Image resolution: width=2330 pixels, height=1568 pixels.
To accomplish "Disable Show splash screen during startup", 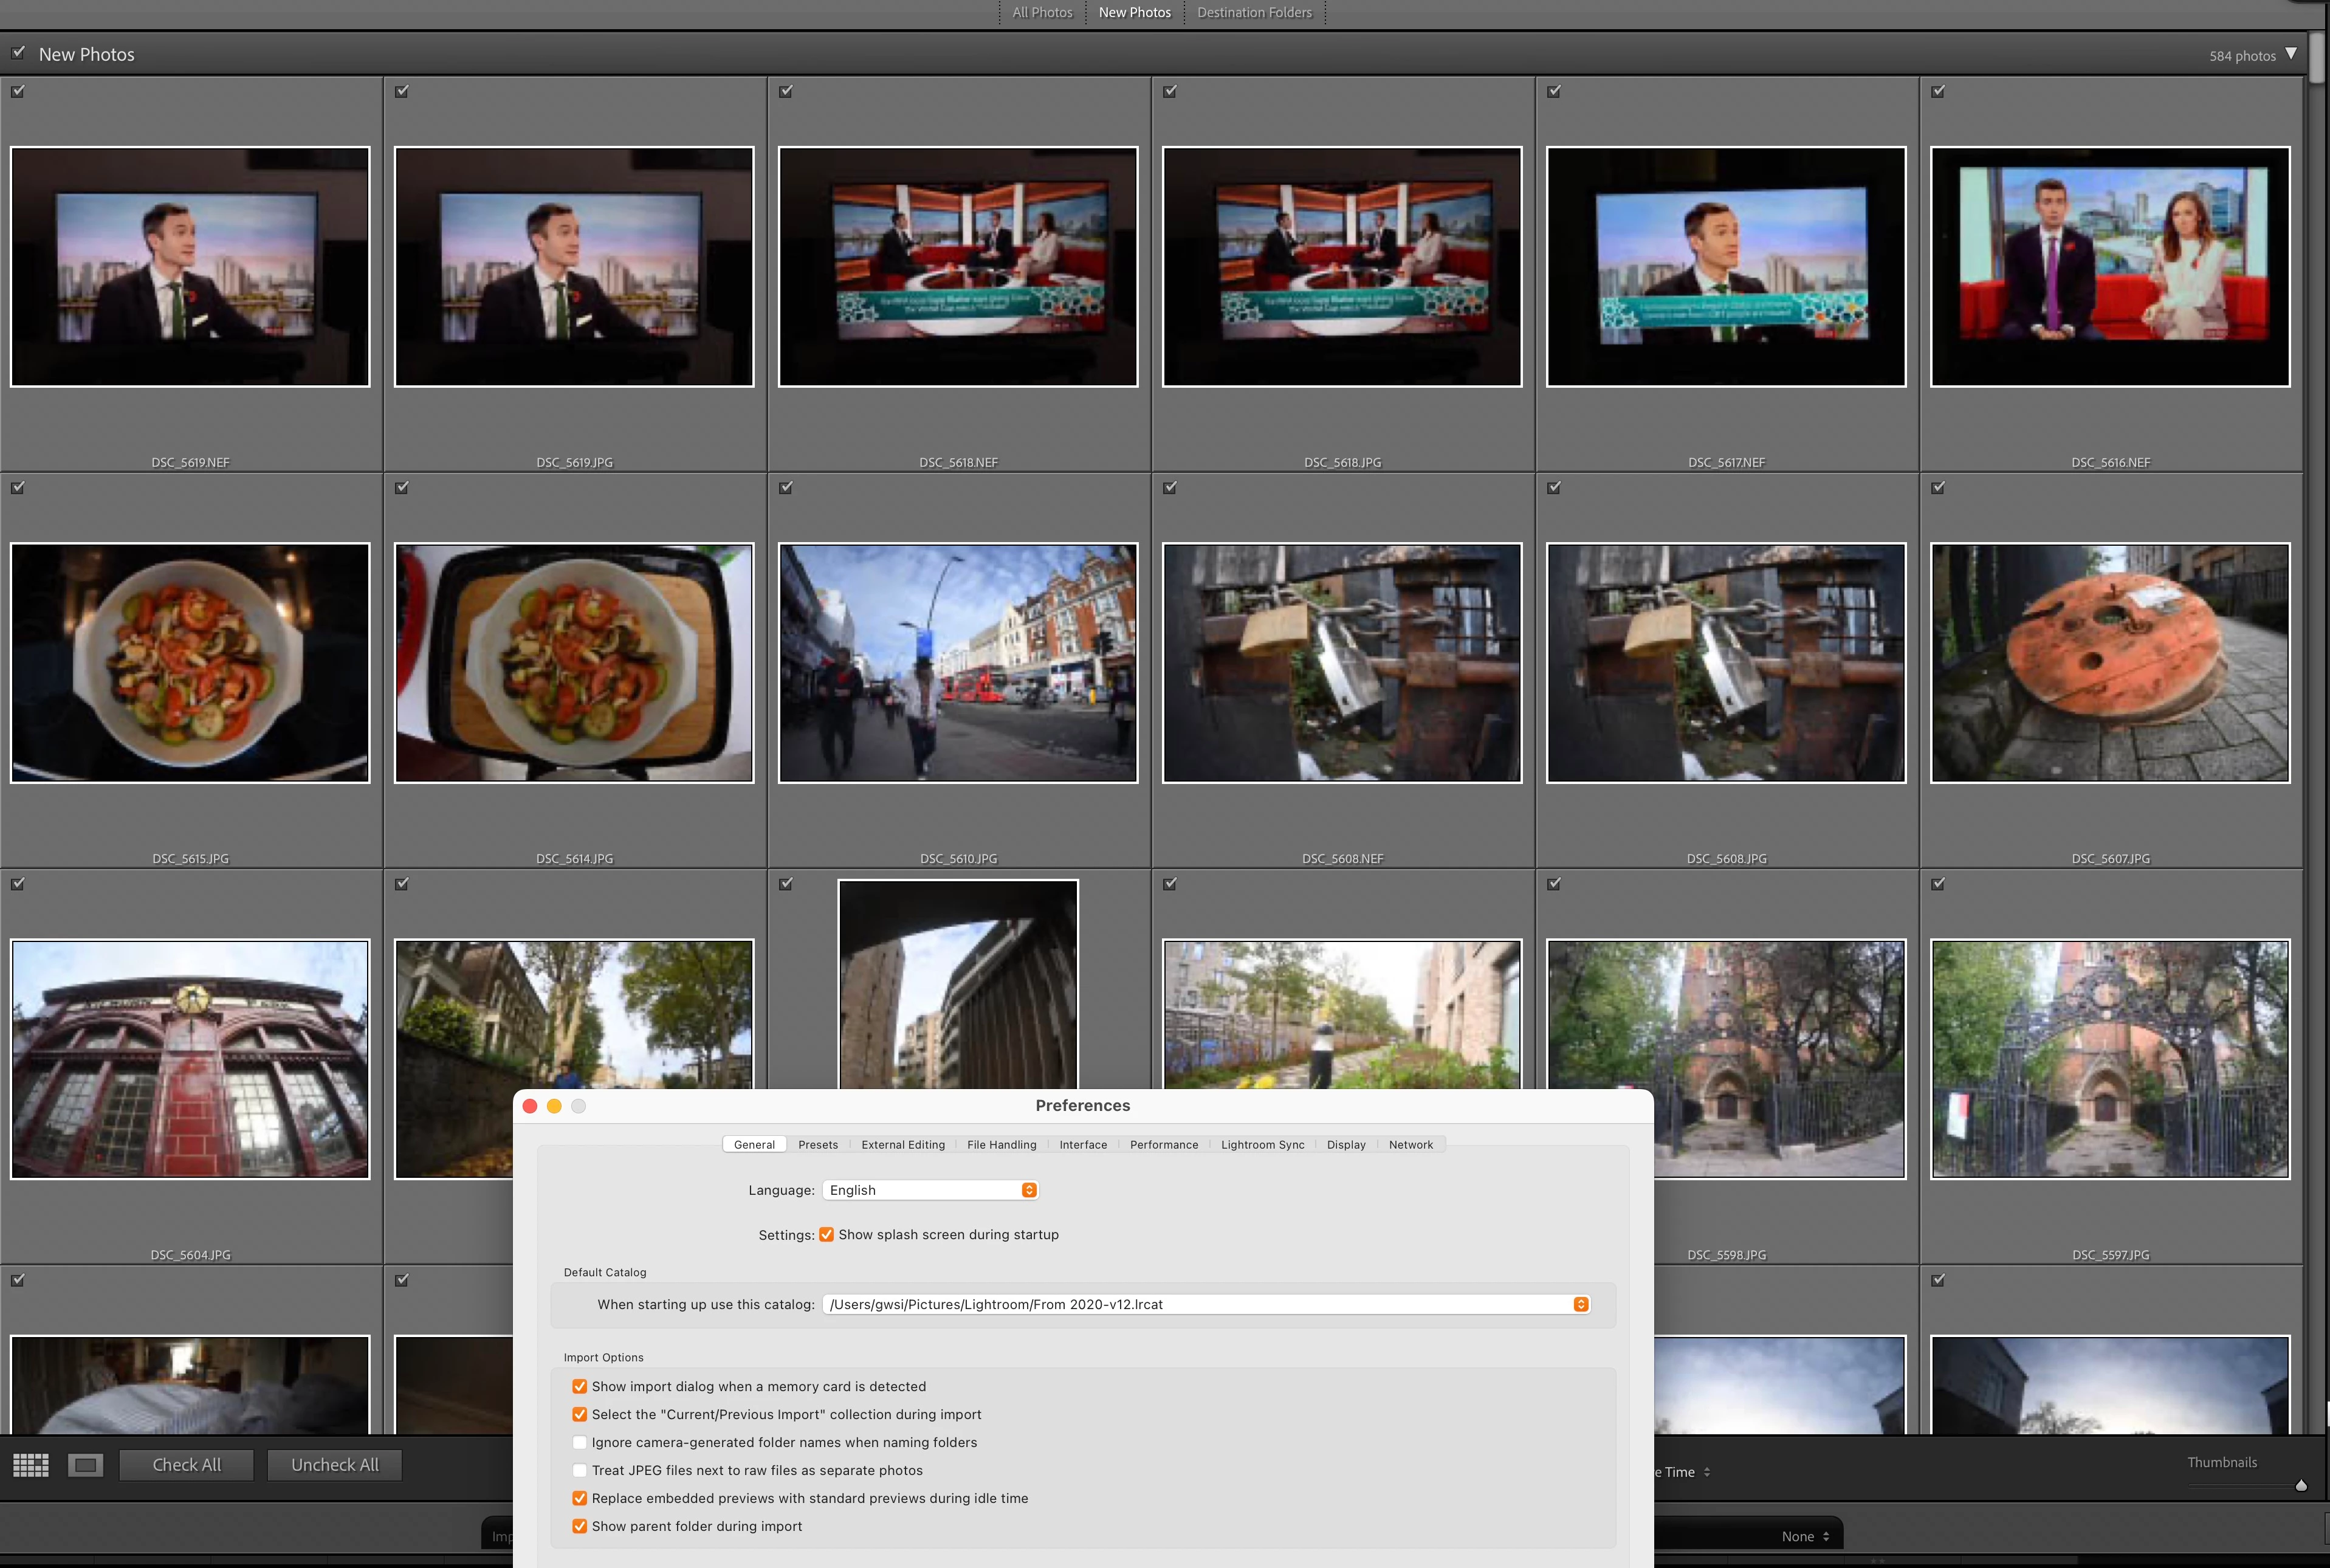I will 827,1234.
